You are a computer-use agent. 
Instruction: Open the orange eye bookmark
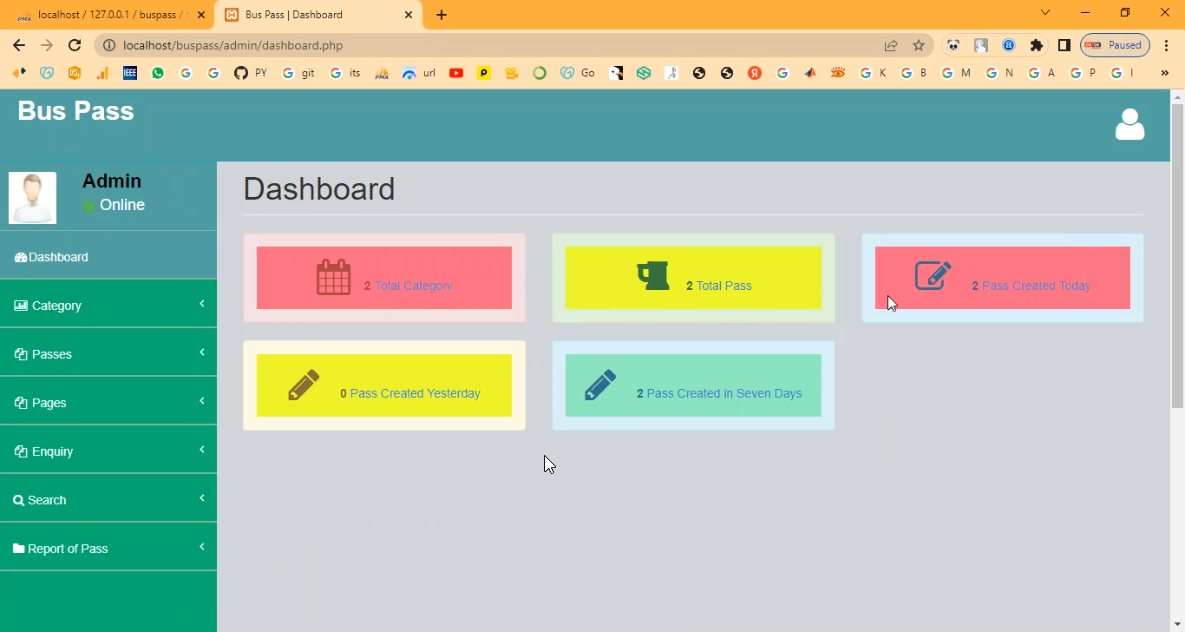(837, 73)
